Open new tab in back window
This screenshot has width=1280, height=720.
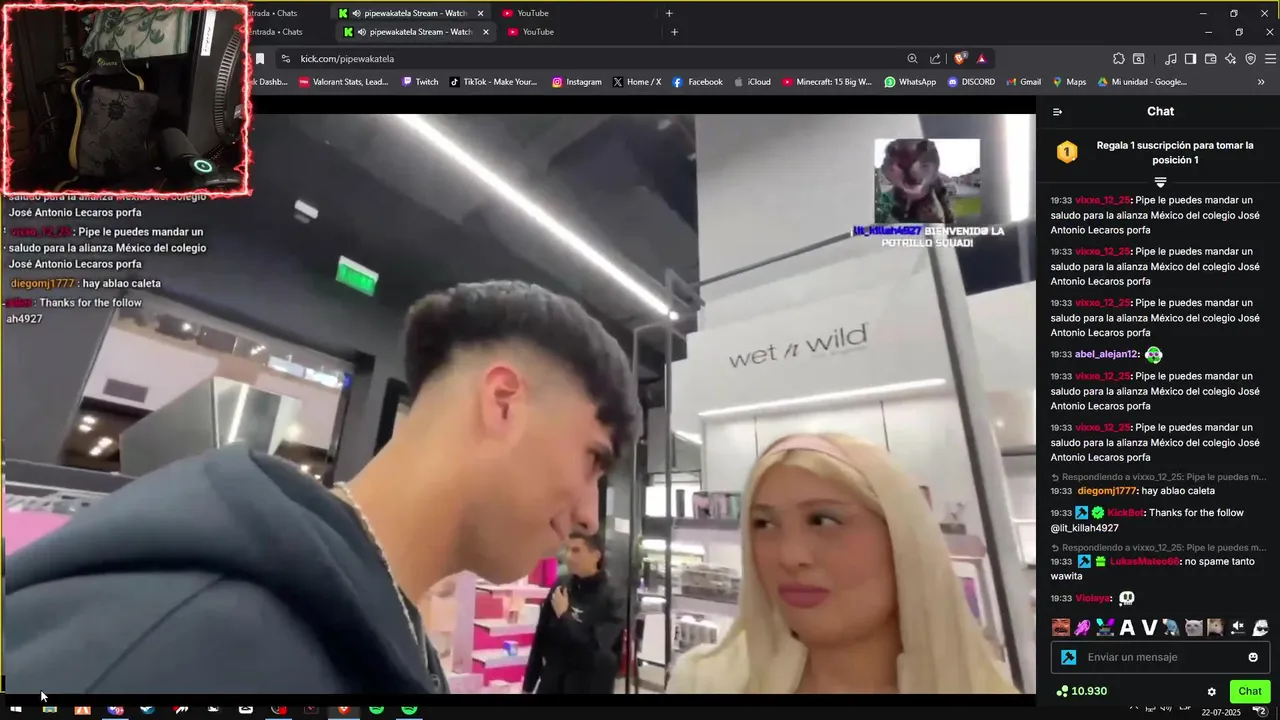tap(669, 13)
